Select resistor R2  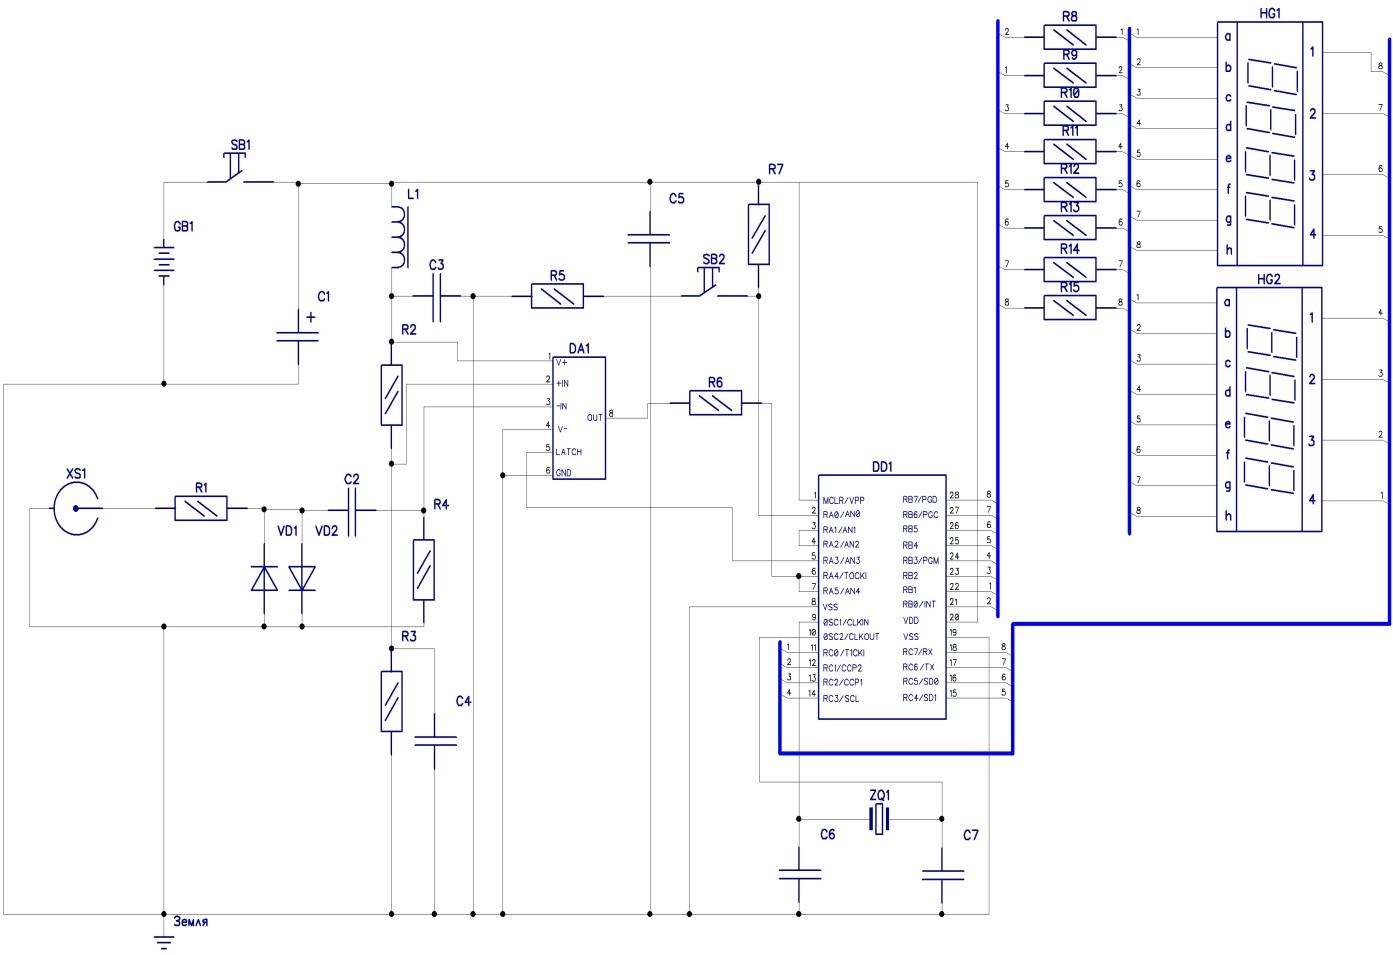(x=392, y=395)
